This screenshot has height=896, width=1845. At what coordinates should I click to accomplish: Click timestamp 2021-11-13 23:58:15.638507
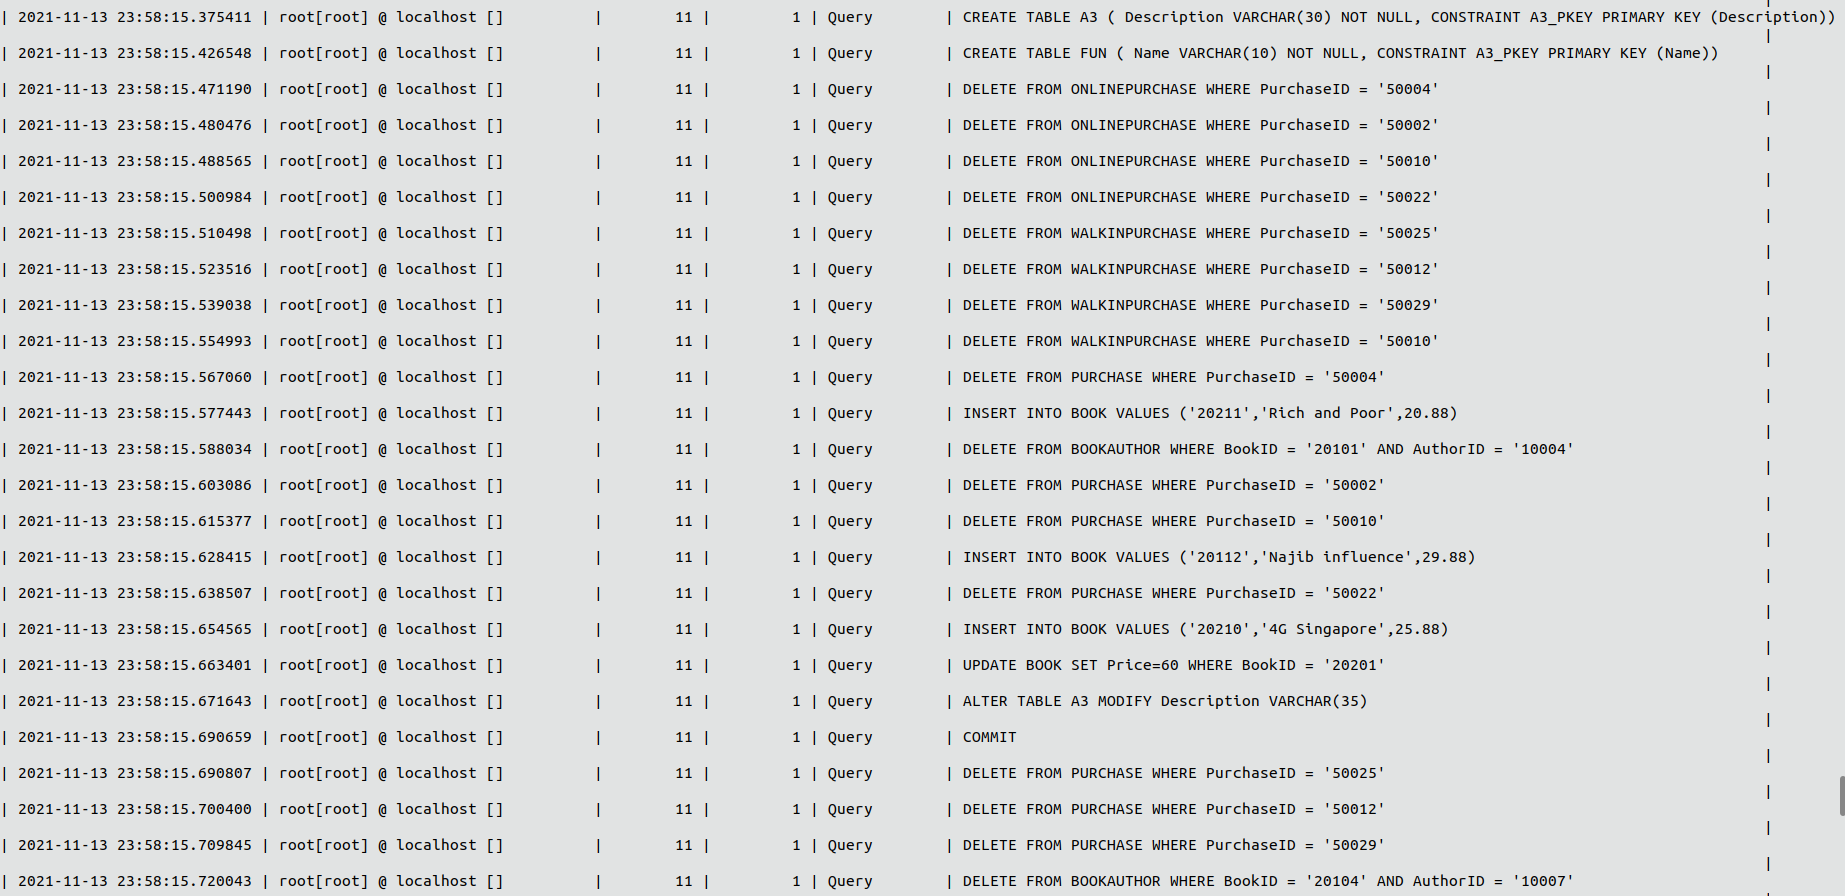135,593
